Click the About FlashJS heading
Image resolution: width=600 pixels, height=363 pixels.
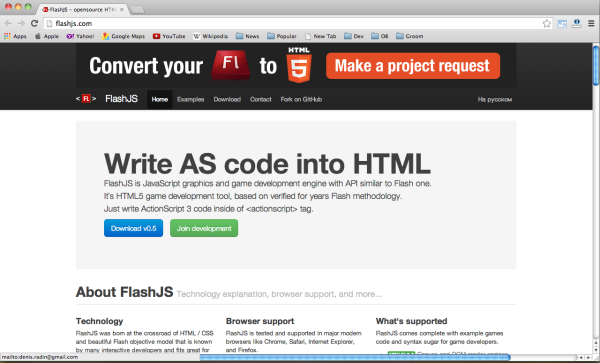124,292
